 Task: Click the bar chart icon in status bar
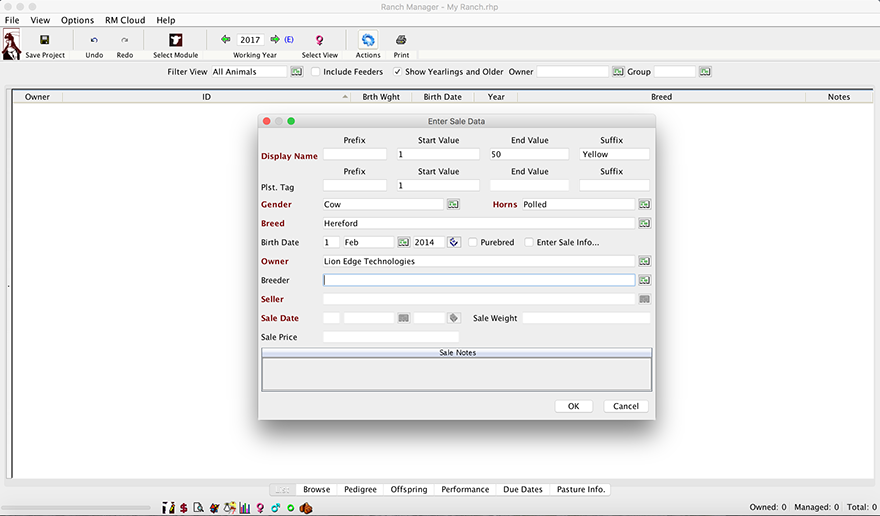(x=244, y=508)
